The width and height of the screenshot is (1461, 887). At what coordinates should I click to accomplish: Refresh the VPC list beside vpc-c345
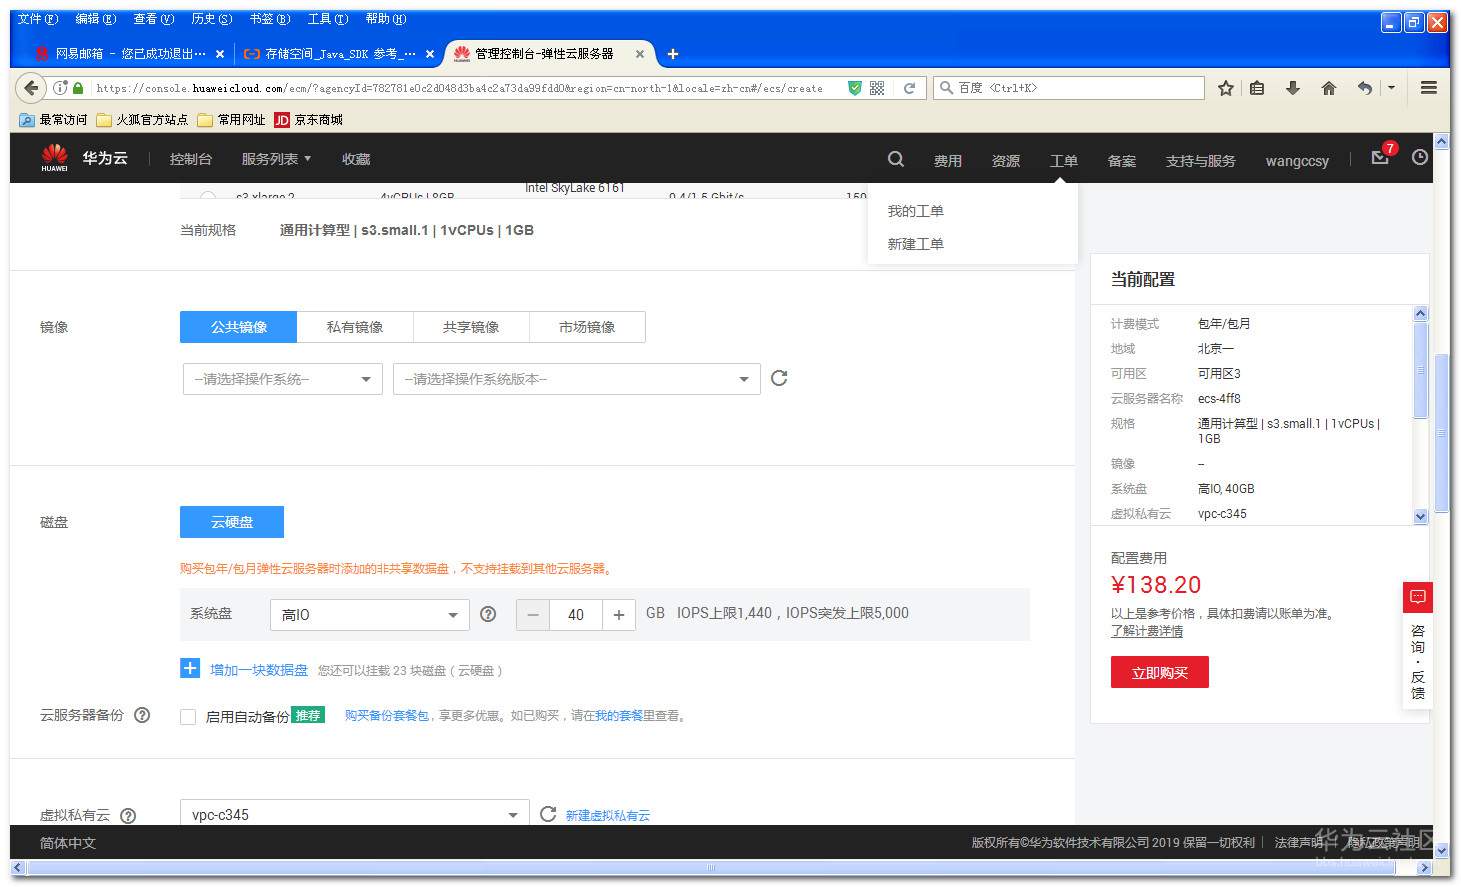547,814
